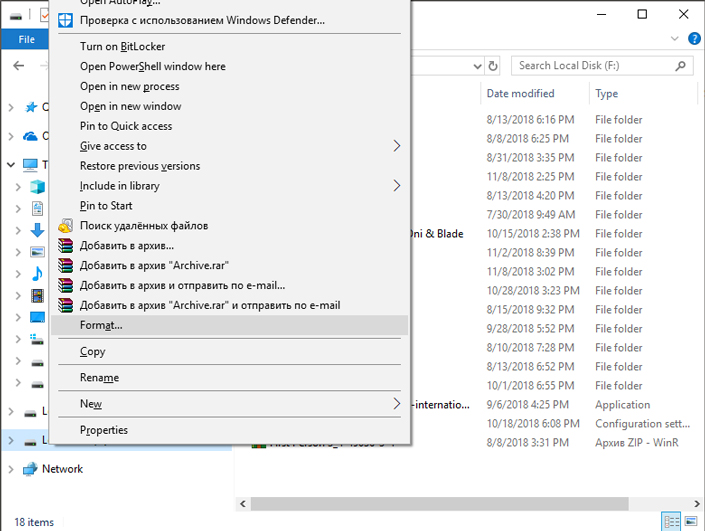Click WinRAR icon beside archive and e-mail entry
This screenshot has height=531, width=705.
pos(65,285)
